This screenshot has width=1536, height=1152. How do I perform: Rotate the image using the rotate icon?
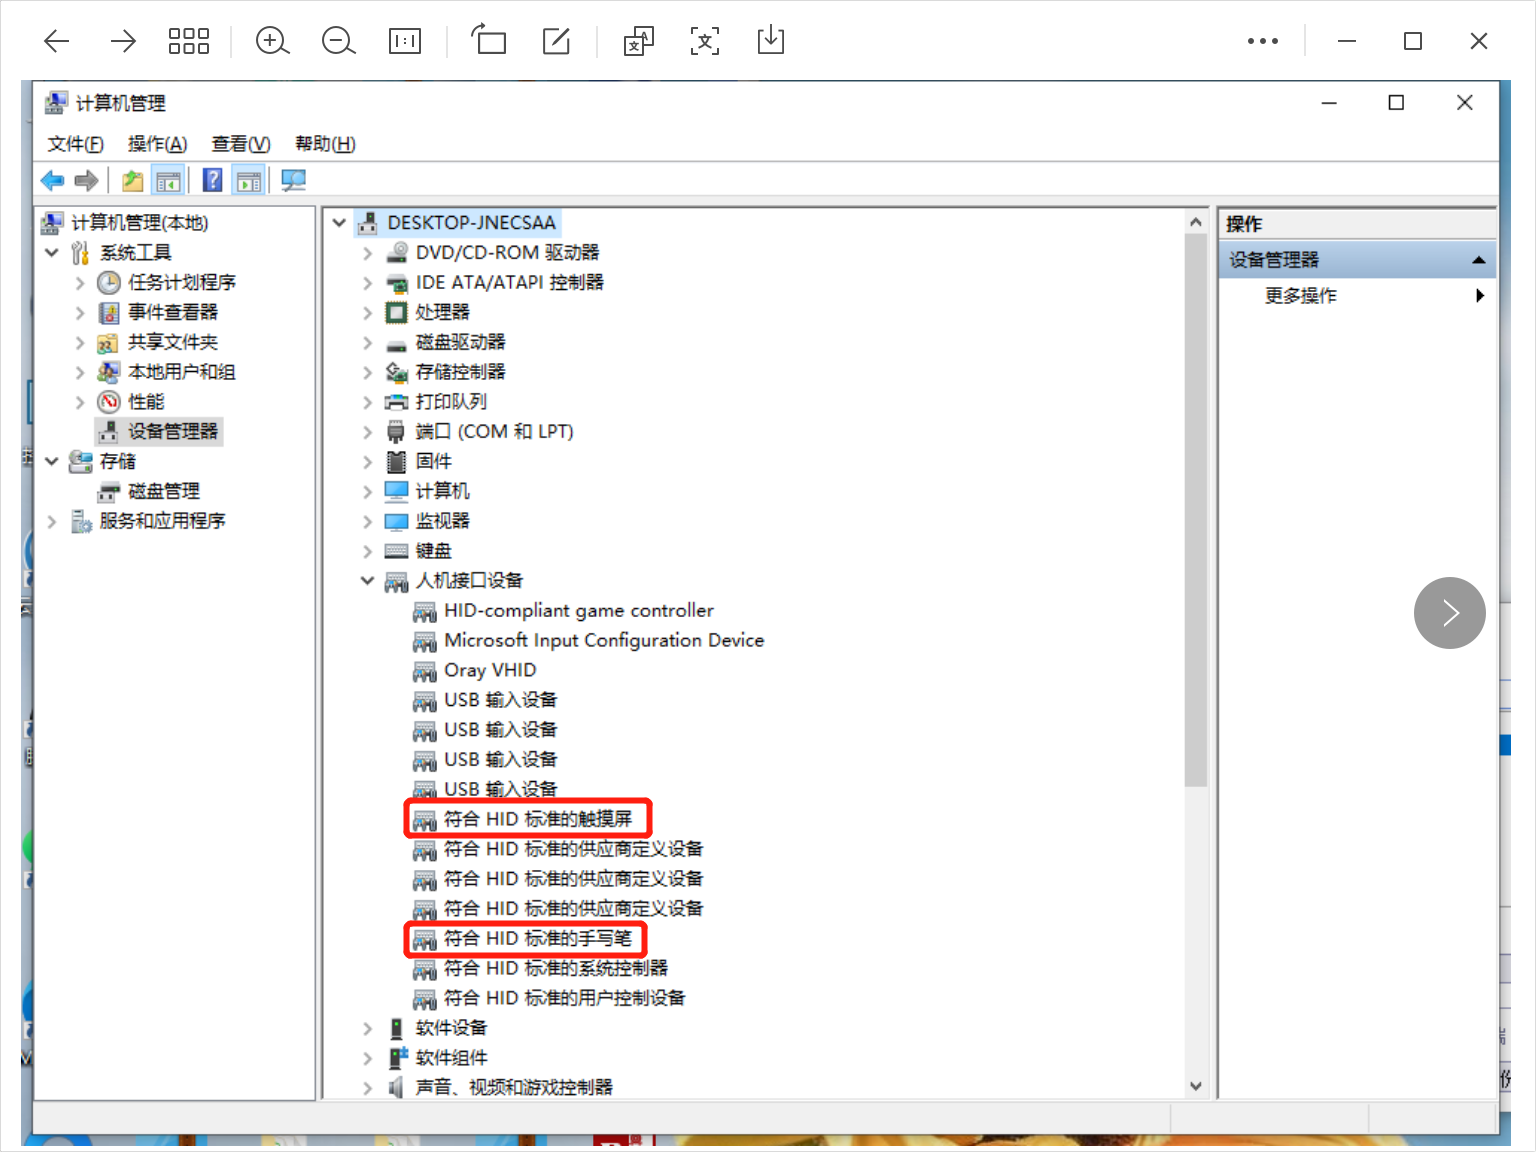coord(489,41)
